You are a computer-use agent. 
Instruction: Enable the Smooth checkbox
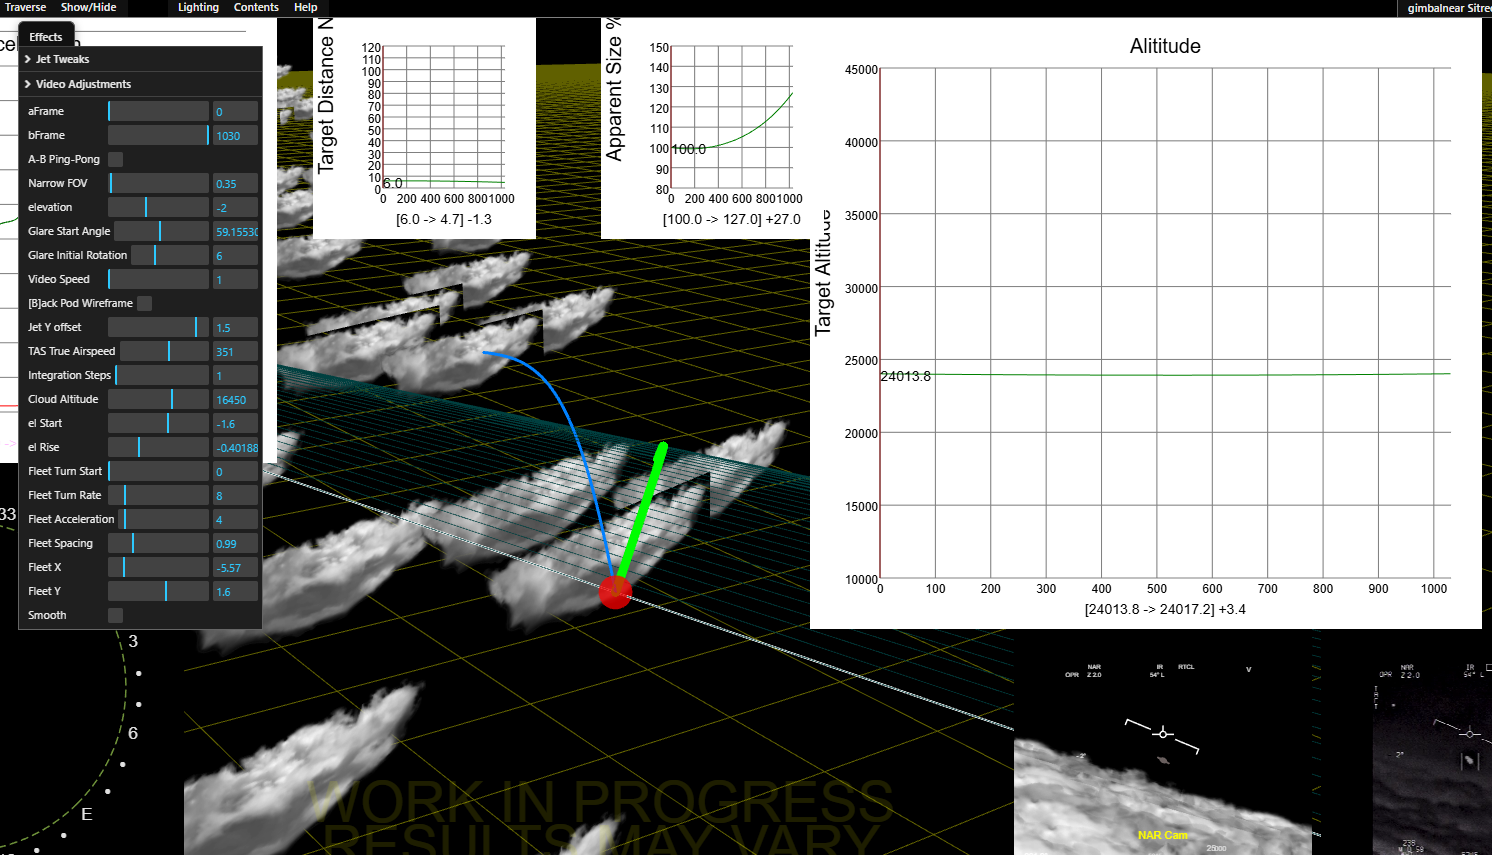(116, 615)
